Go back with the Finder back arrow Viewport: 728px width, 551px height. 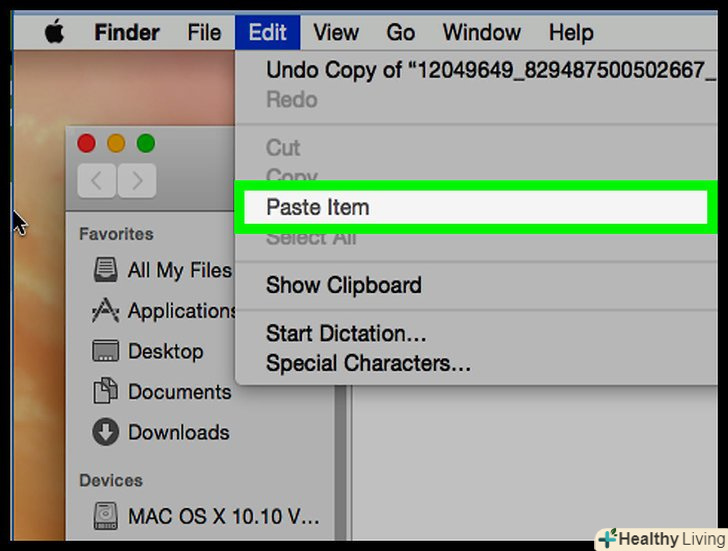point(97,181)
